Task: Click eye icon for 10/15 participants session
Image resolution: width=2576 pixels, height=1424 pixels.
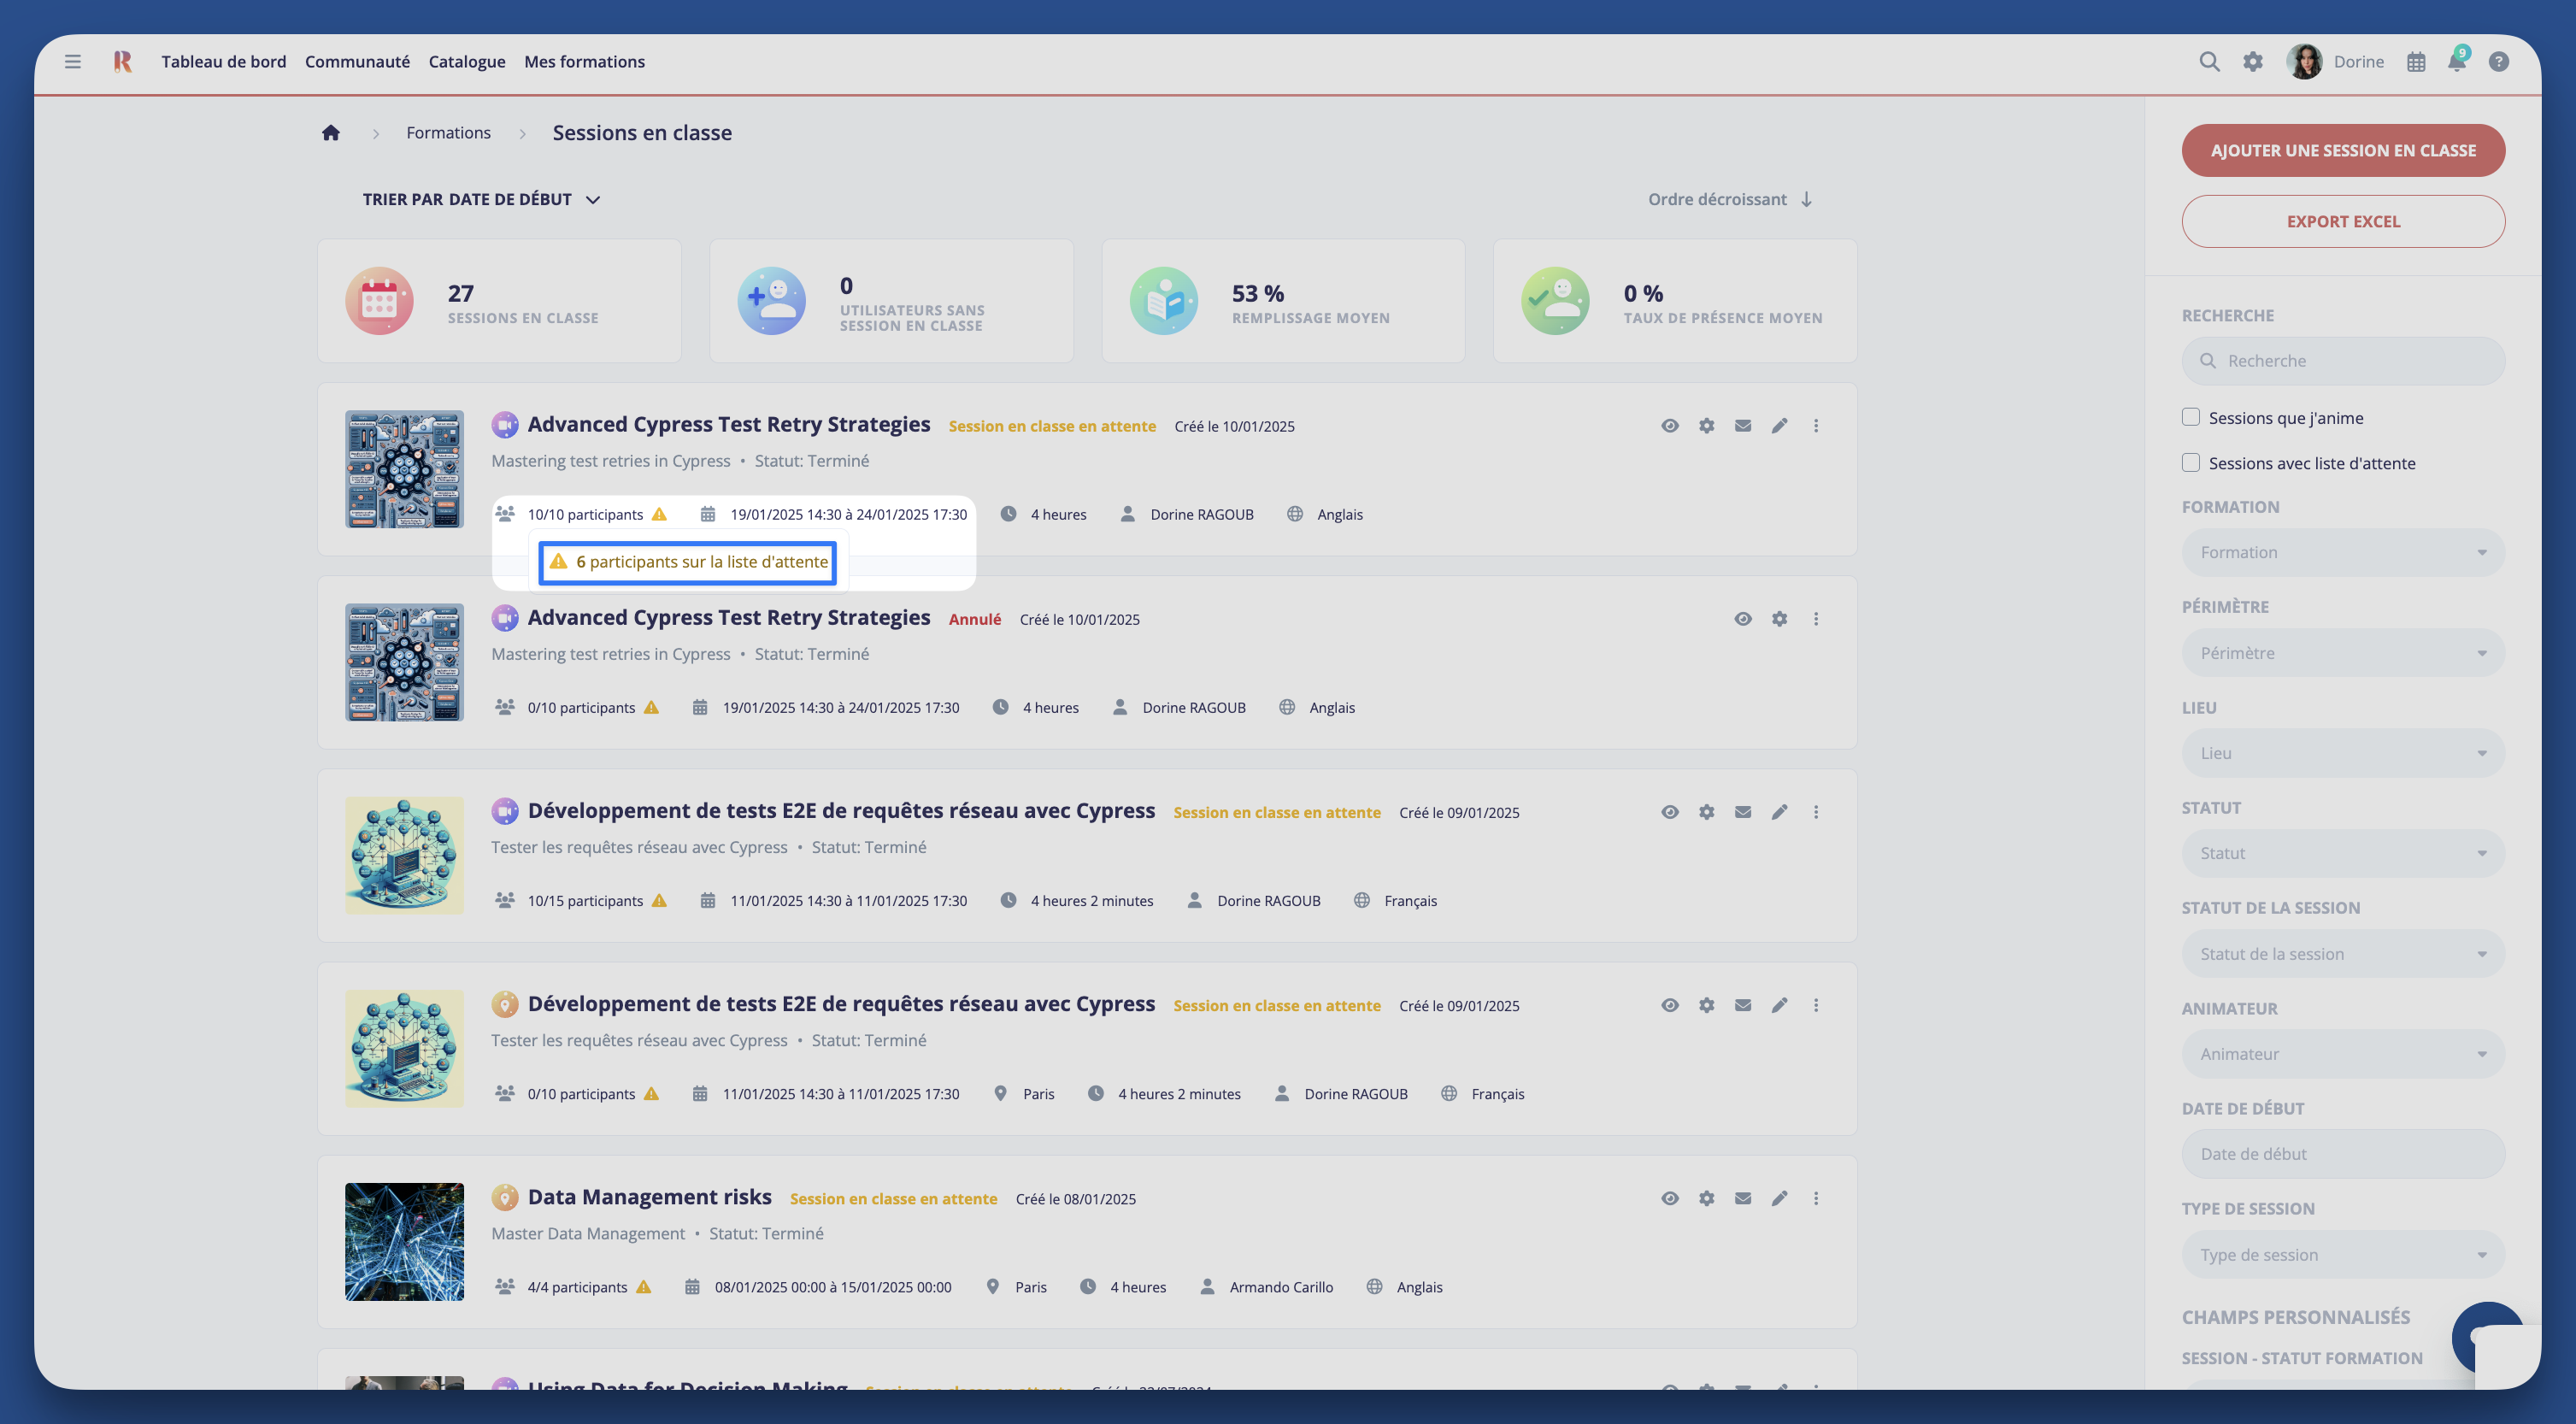Action: pos(1669,812)
